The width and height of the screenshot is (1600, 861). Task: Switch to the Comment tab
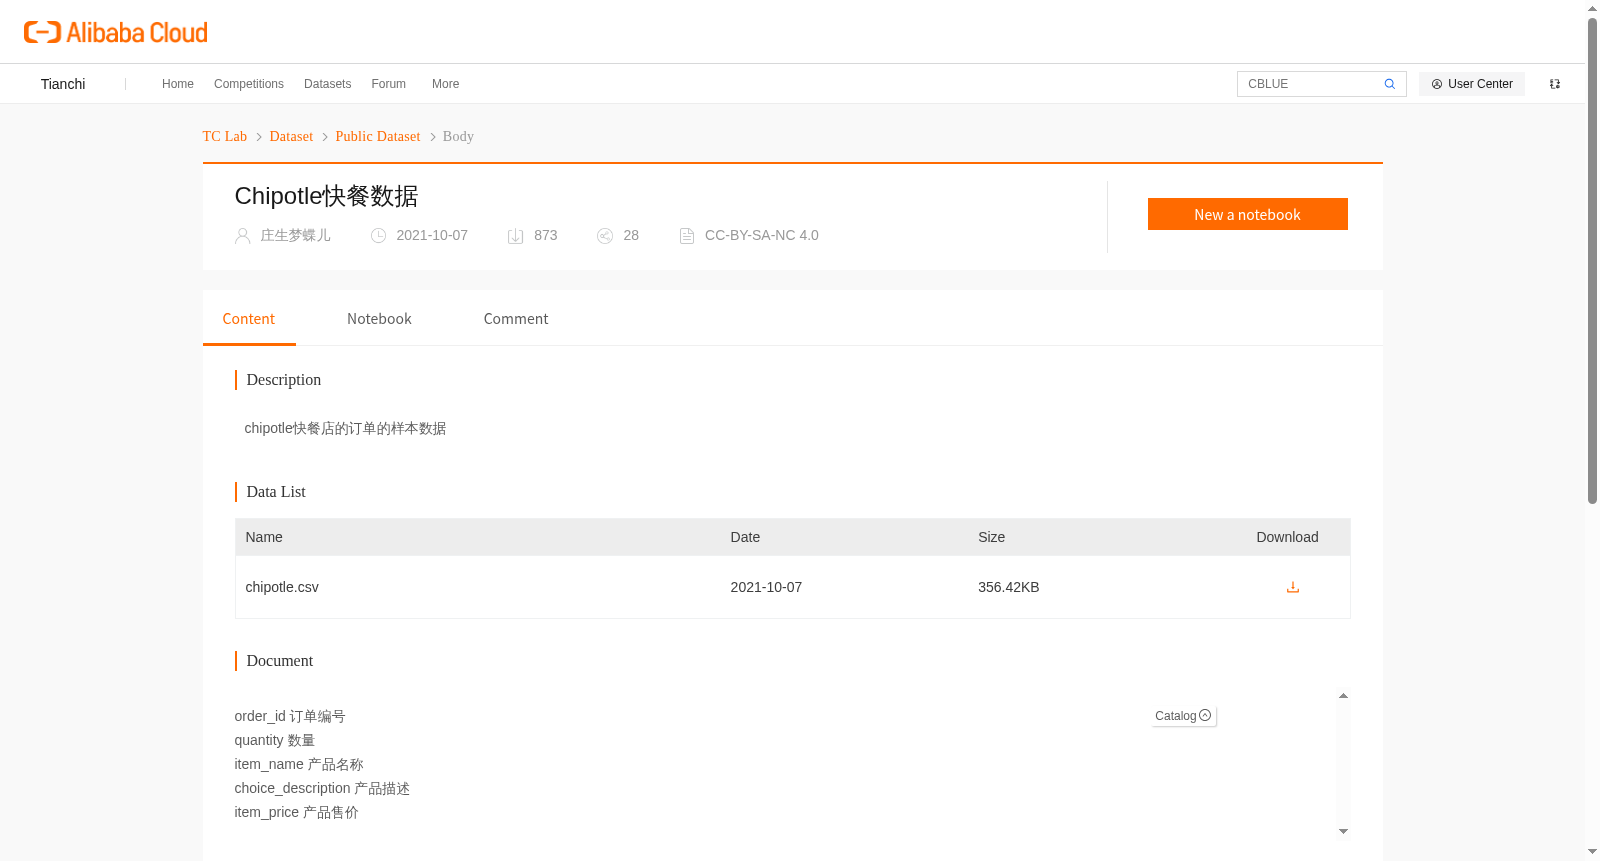click(x=516, y=319)
